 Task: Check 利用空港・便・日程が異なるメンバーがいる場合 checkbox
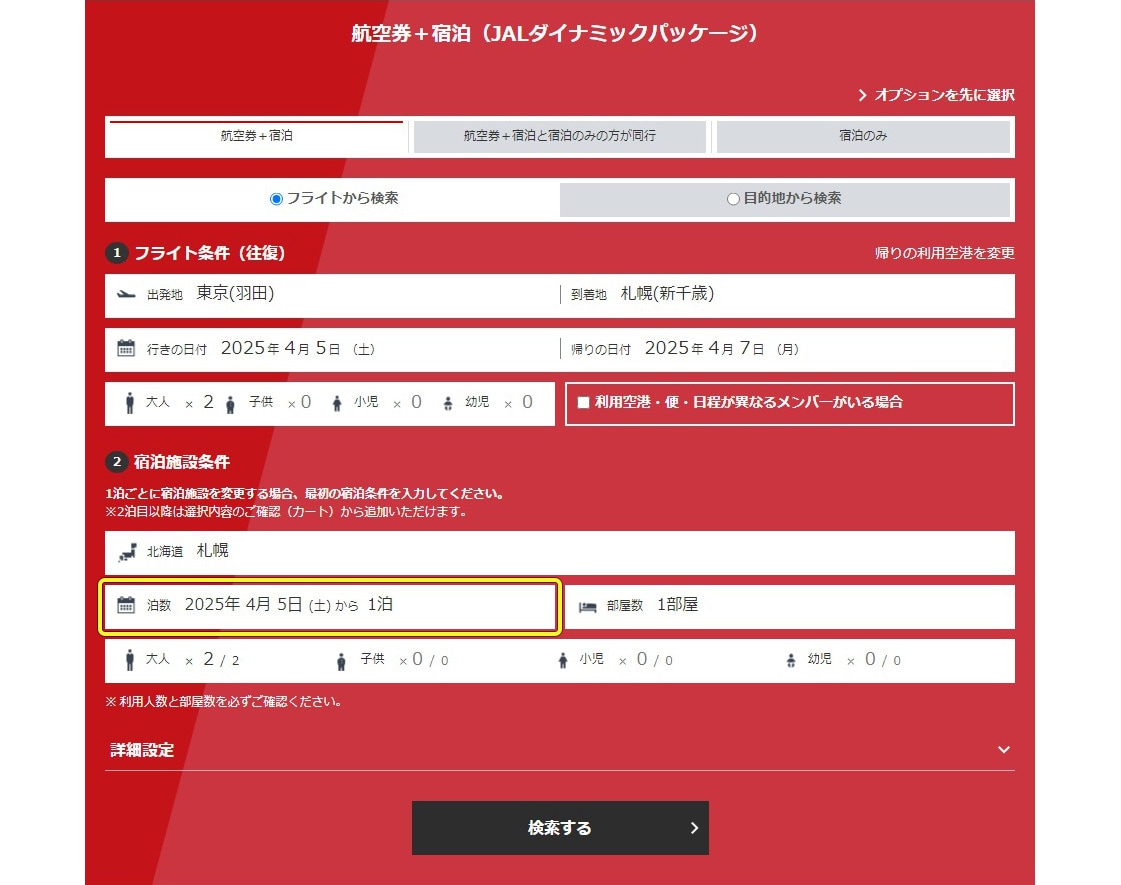[x=583, y=402]
